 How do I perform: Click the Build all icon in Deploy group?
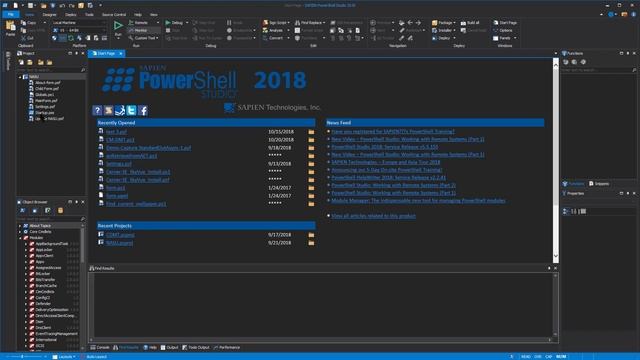[463, 23]
